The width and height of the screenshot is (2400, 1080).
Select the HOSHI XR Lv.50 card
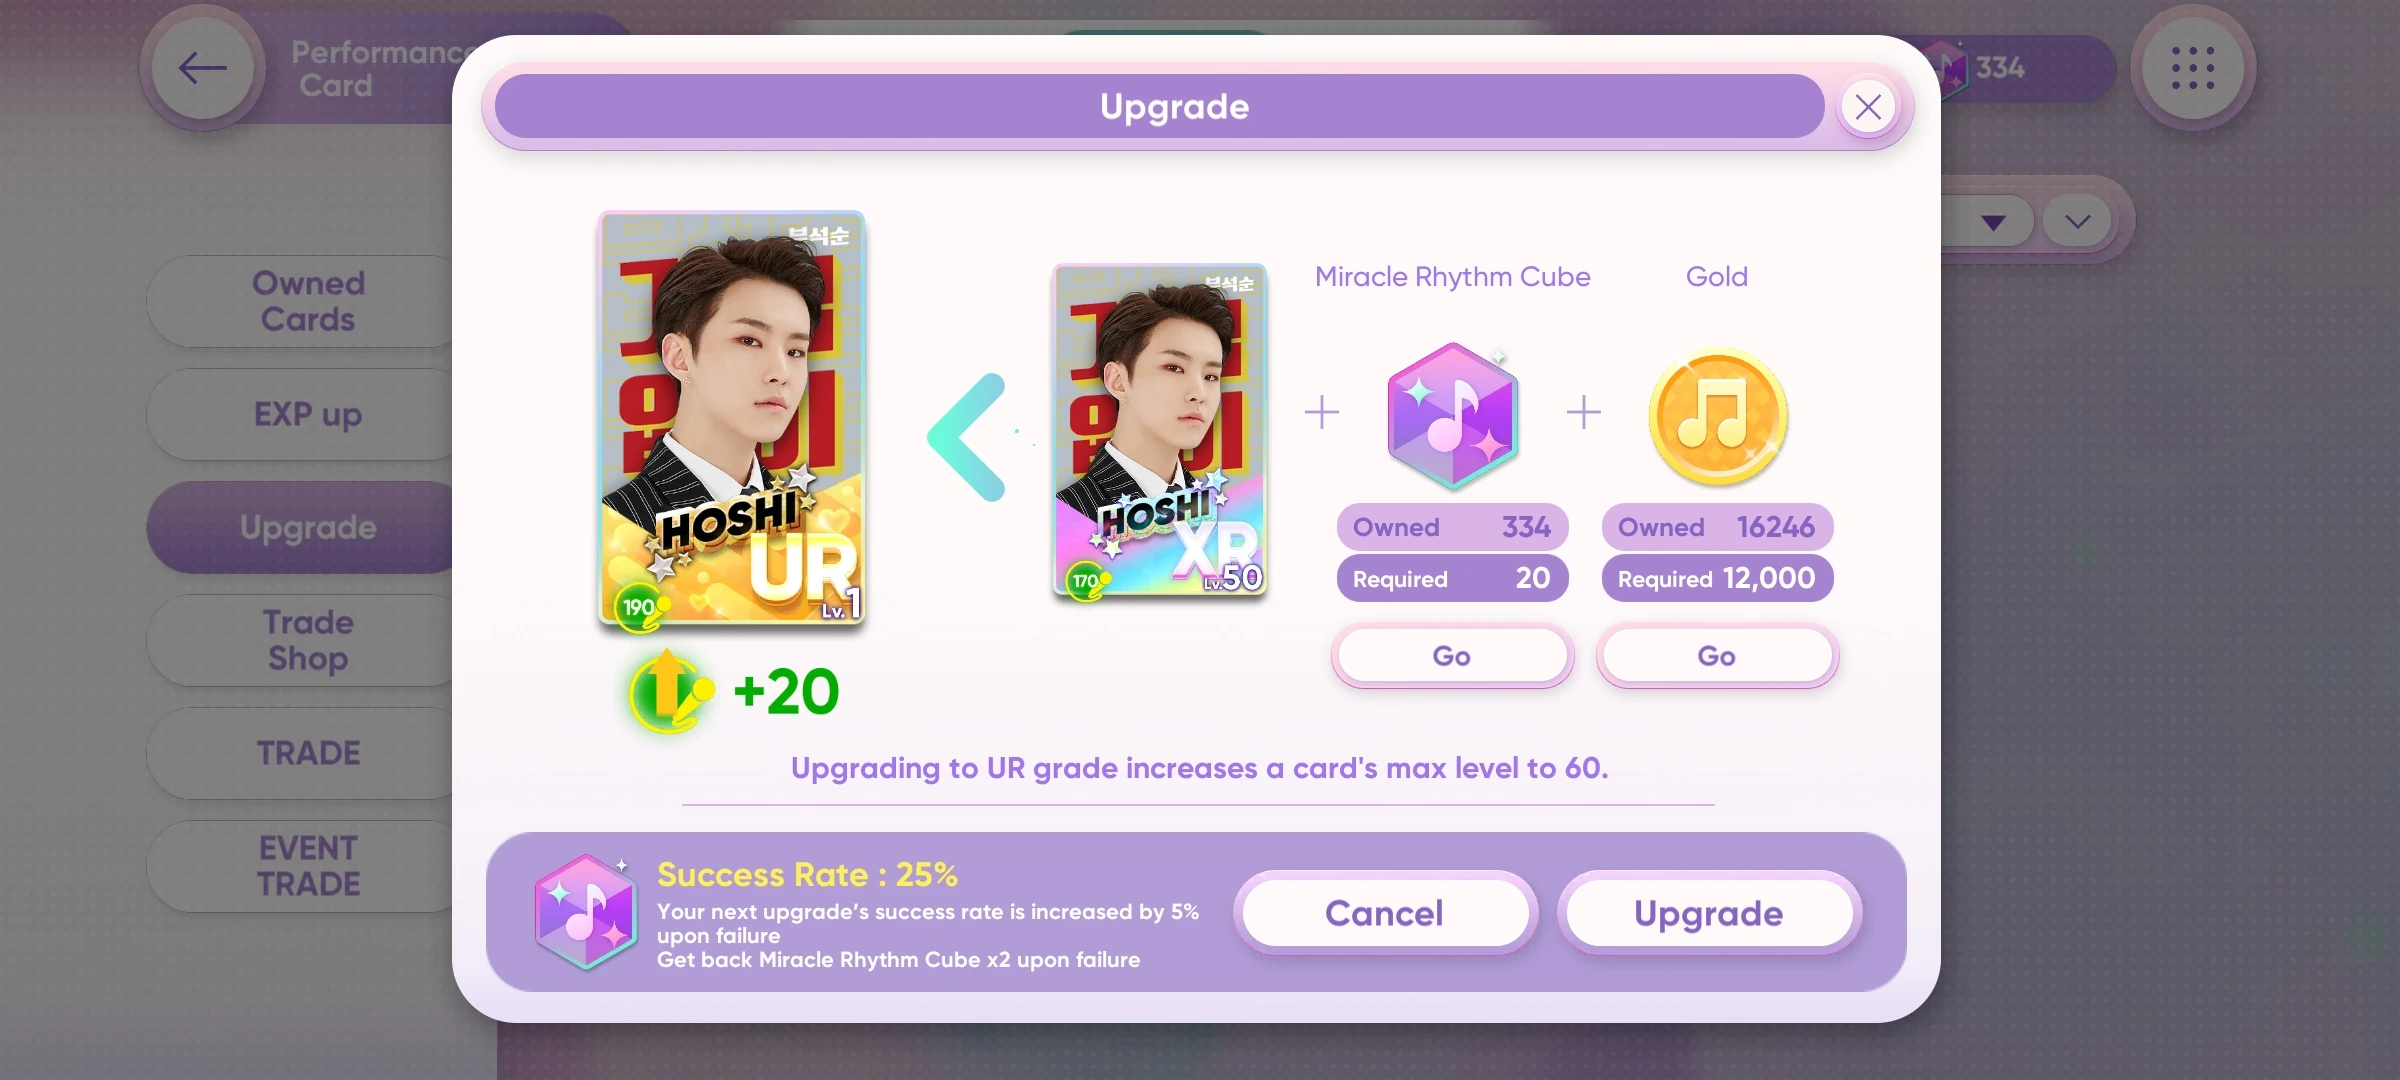click(x=1160, y=432)
